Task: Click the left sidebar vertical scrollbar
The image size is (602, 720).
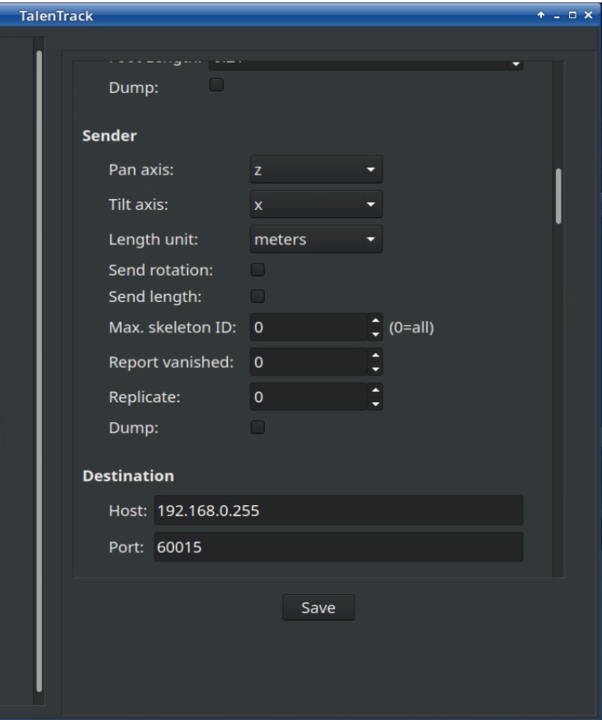Action: (x=40, y=370)
